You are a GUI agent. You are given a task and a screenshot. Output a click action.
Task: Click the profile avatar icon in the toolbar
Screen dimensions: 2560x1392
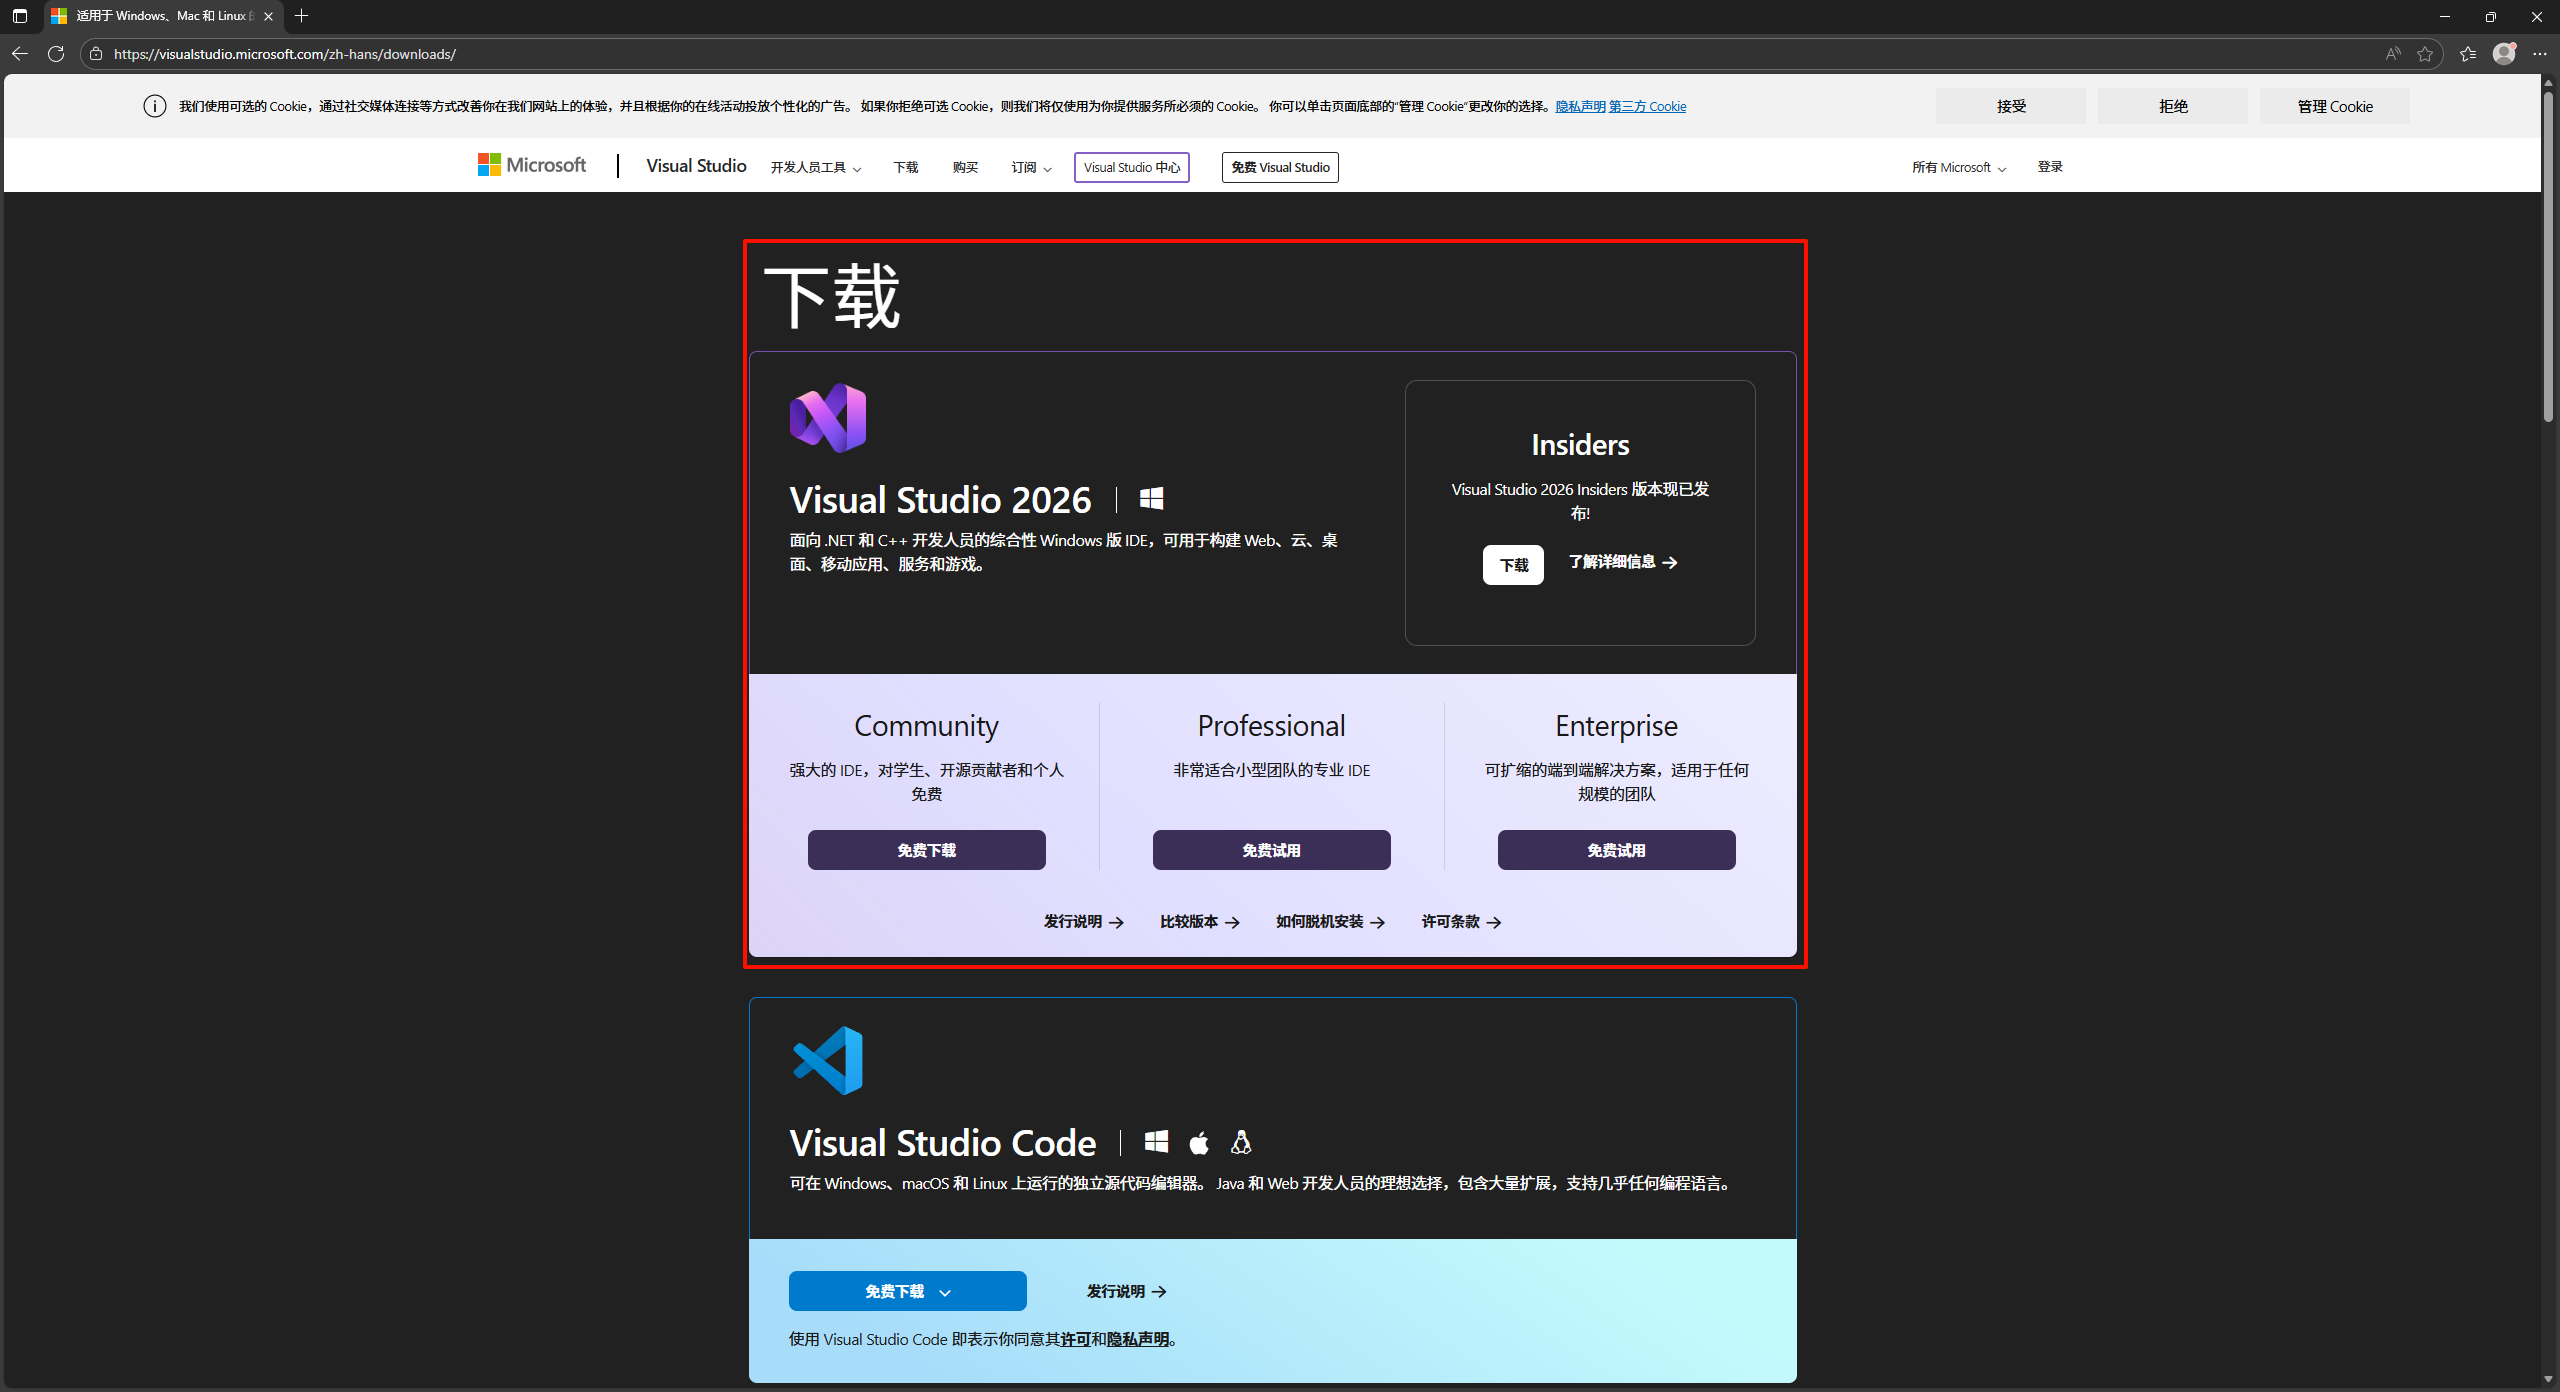tap(2506, 53)
